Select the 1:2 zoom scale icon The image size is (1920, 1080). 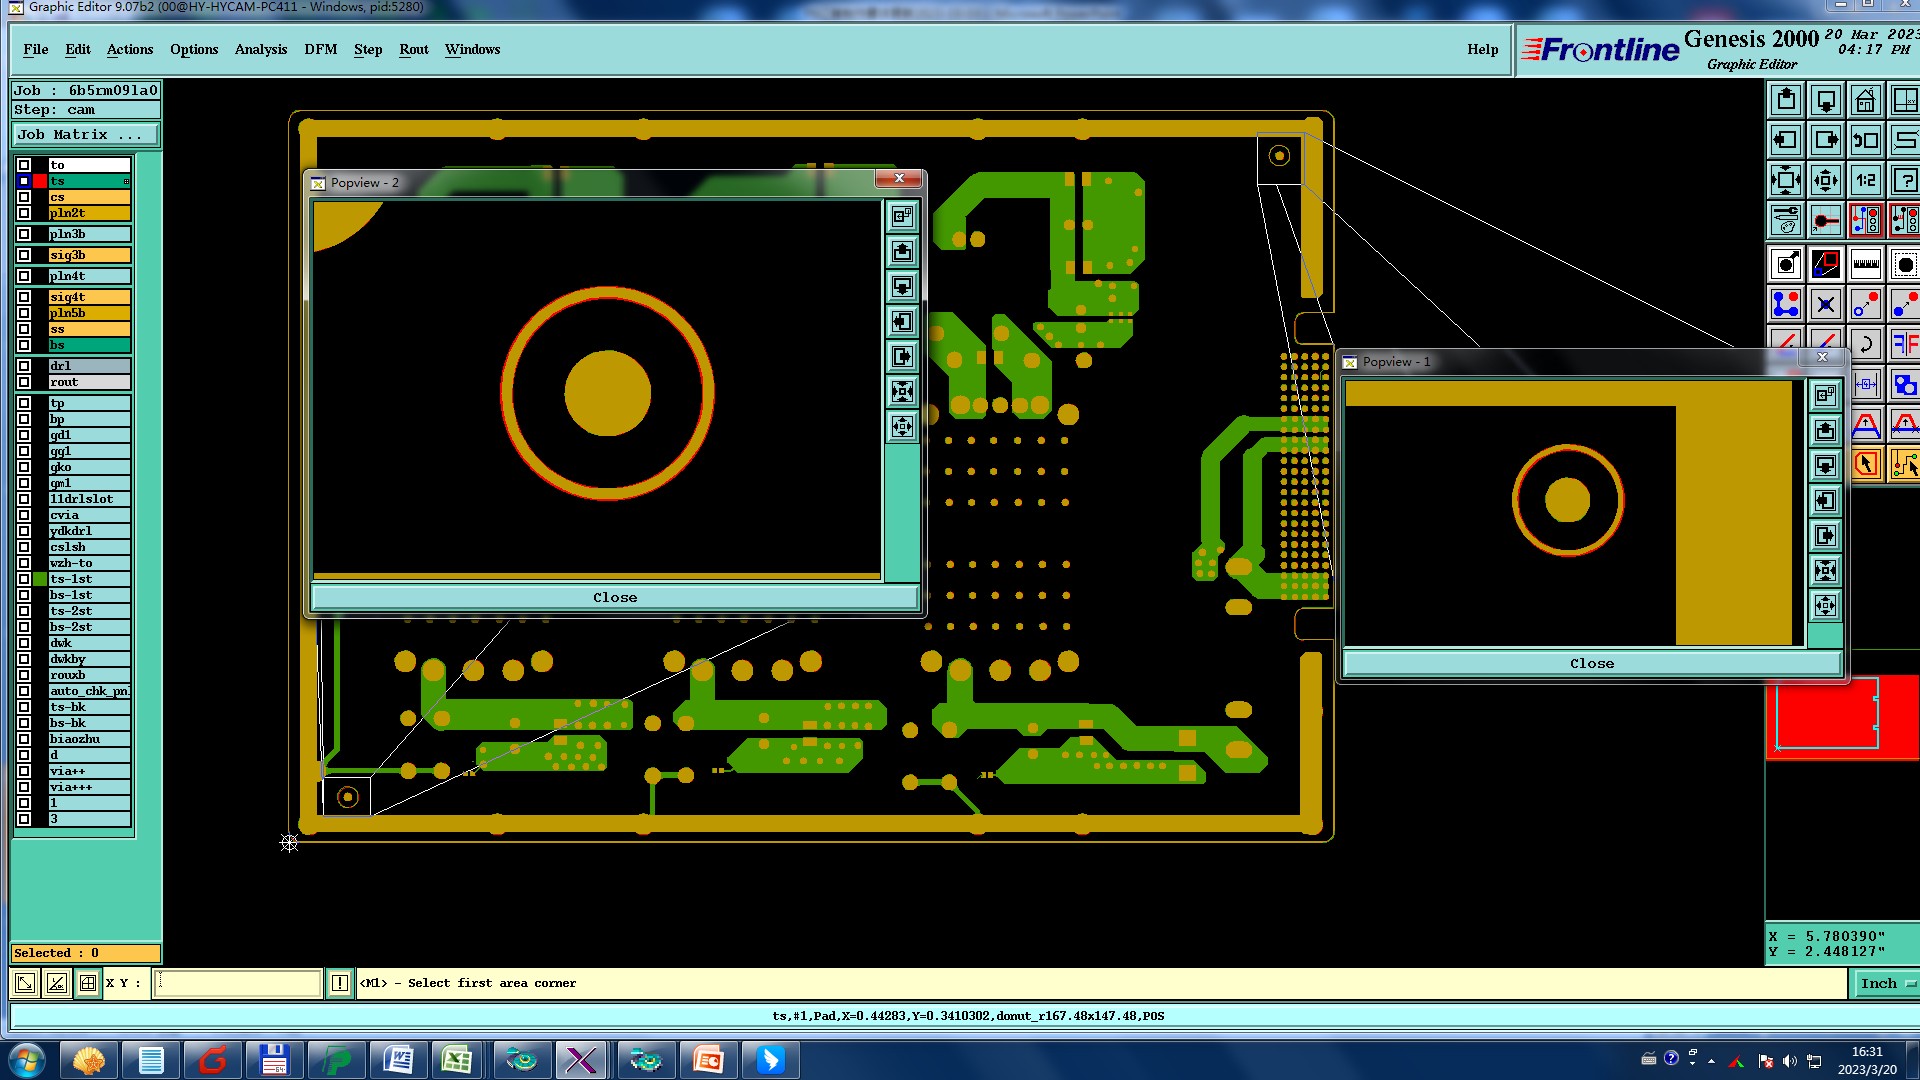click(1865, 180)
